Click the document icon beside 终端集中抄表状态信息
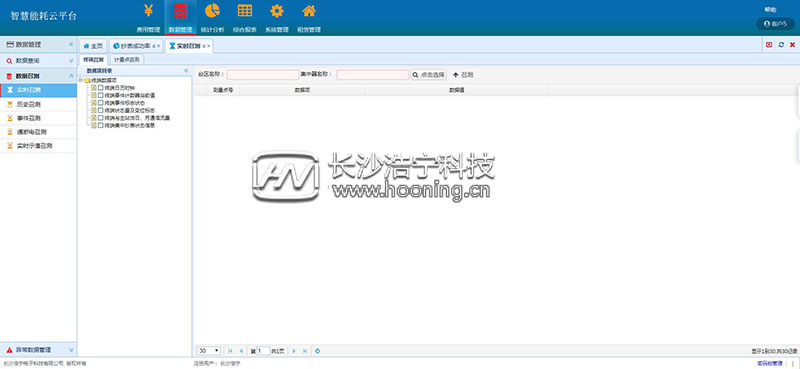The width and height of the screenshot is (800, 369). click(94, 125)
